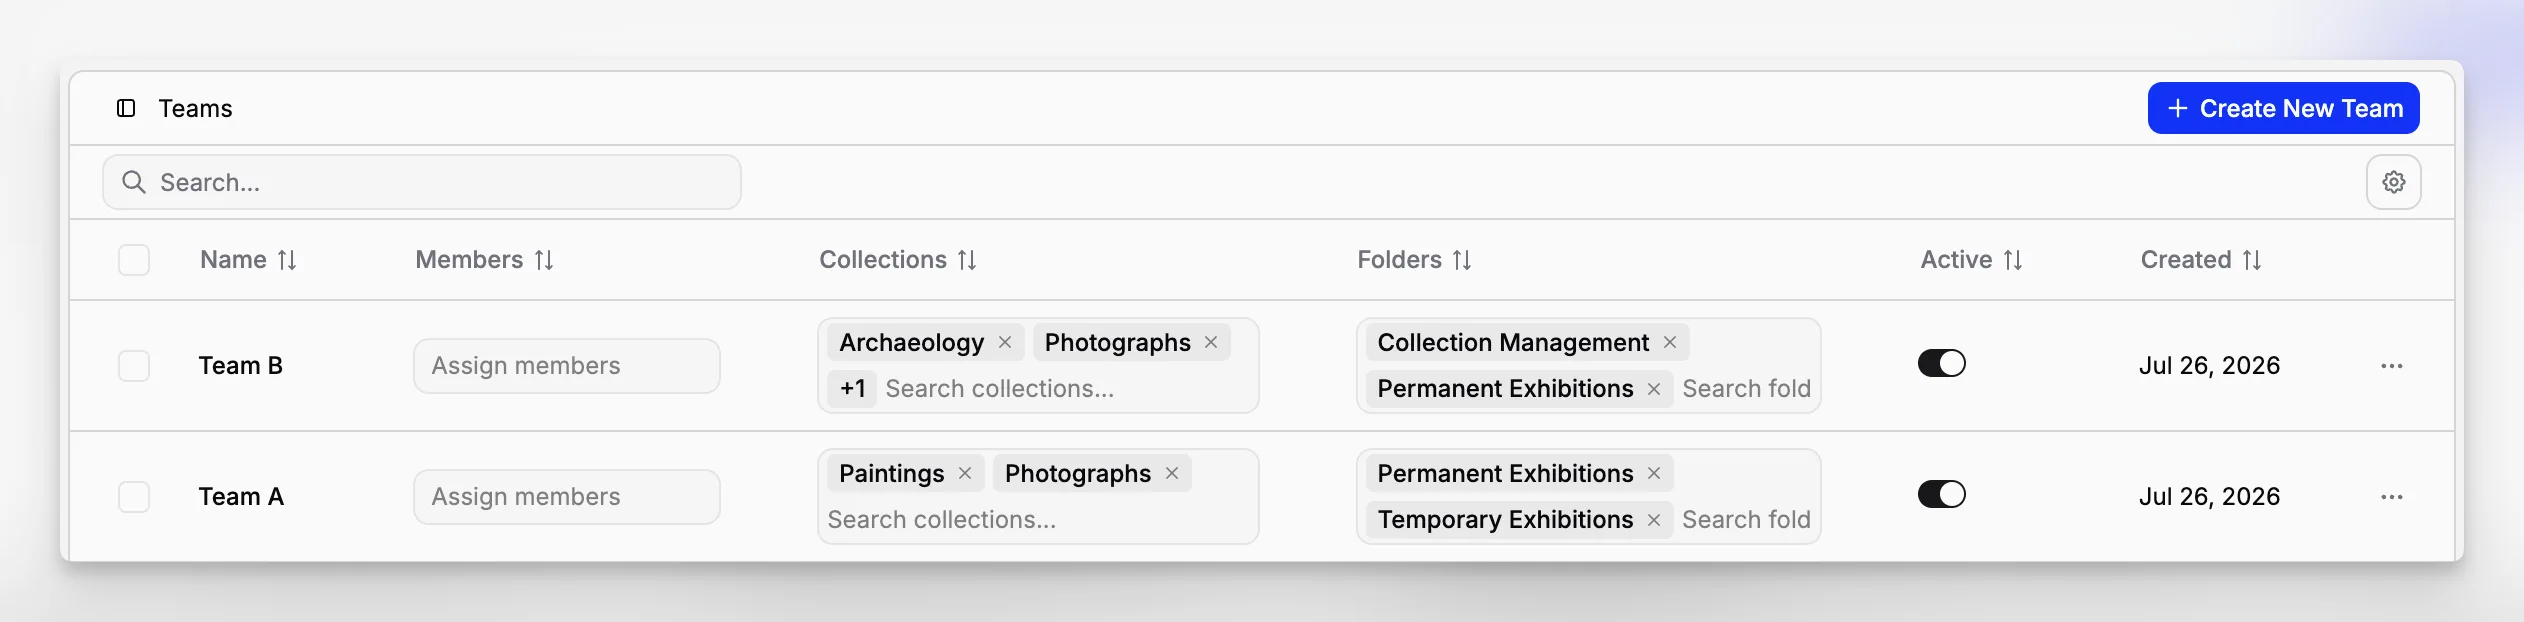Remove Collection Management folder tag

[1670, 342]
